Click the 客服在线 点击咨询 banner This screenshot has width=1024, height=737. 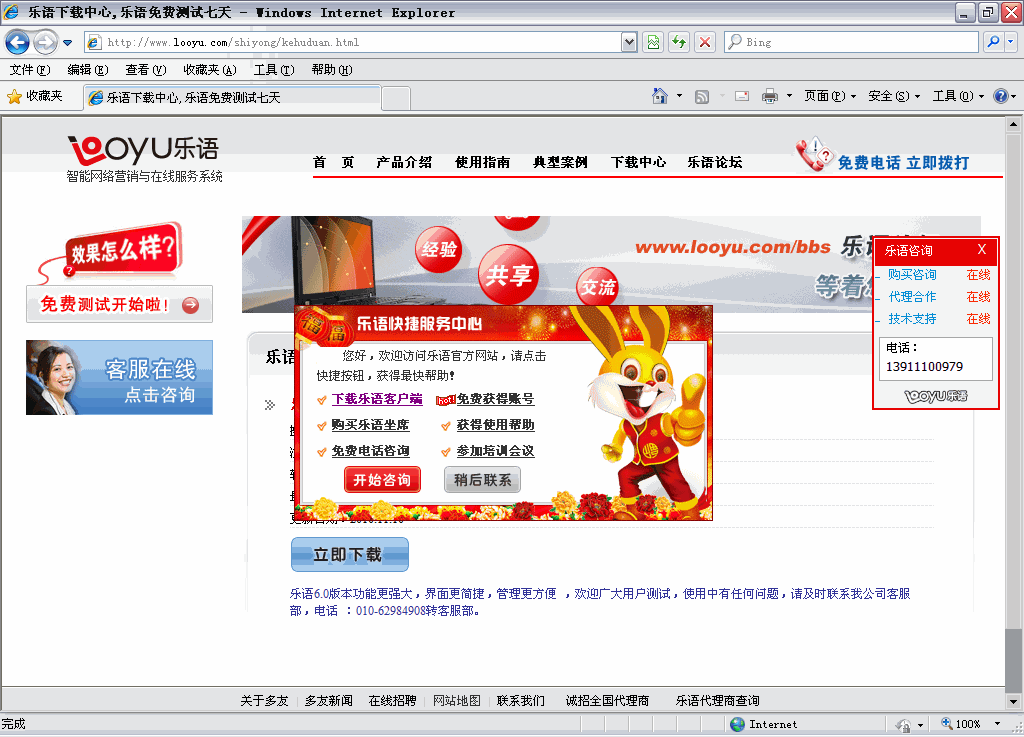pyautogui.click(x=120, y=377)
